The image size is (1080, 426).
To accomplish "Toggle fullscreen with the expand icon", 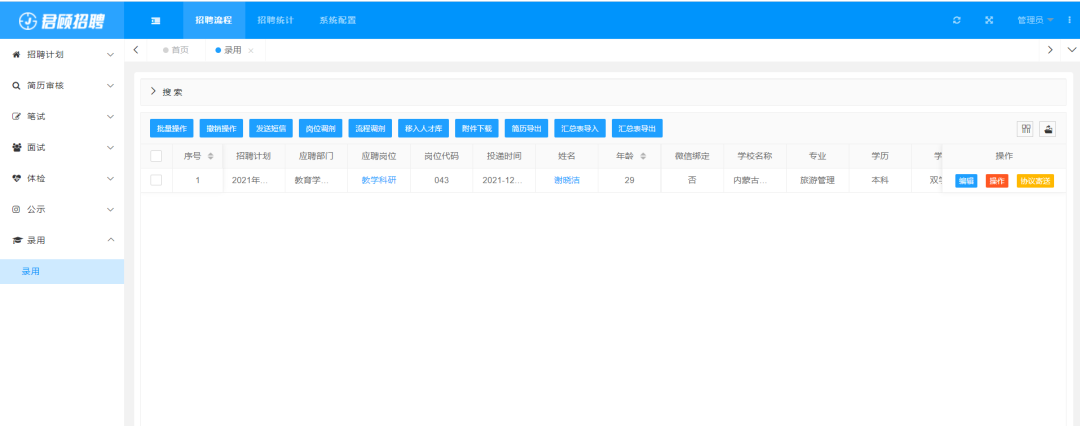I will (989, 20).
